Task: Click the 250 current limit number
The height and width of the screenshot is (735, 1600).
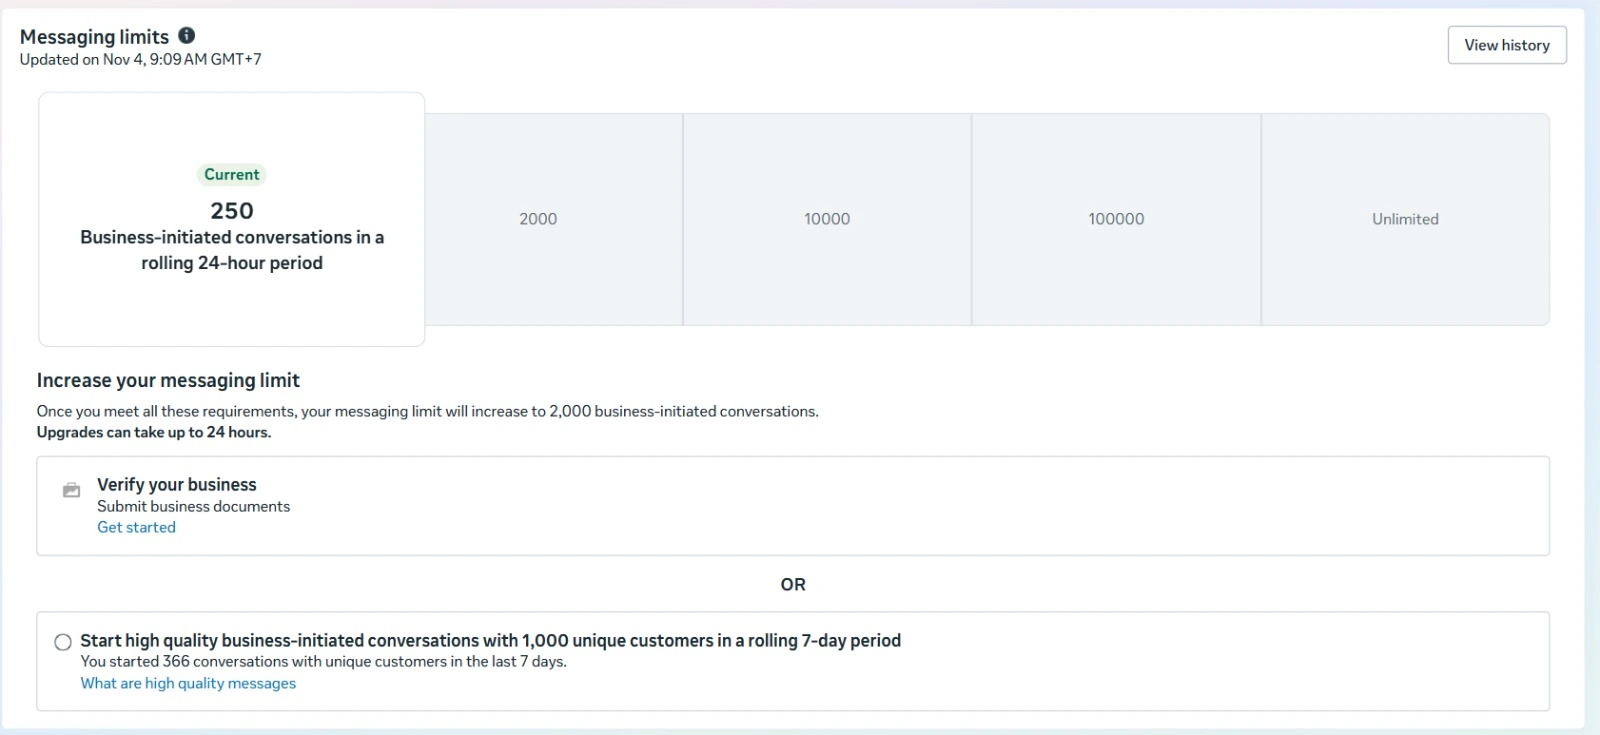Action: (x=232, y=211)
